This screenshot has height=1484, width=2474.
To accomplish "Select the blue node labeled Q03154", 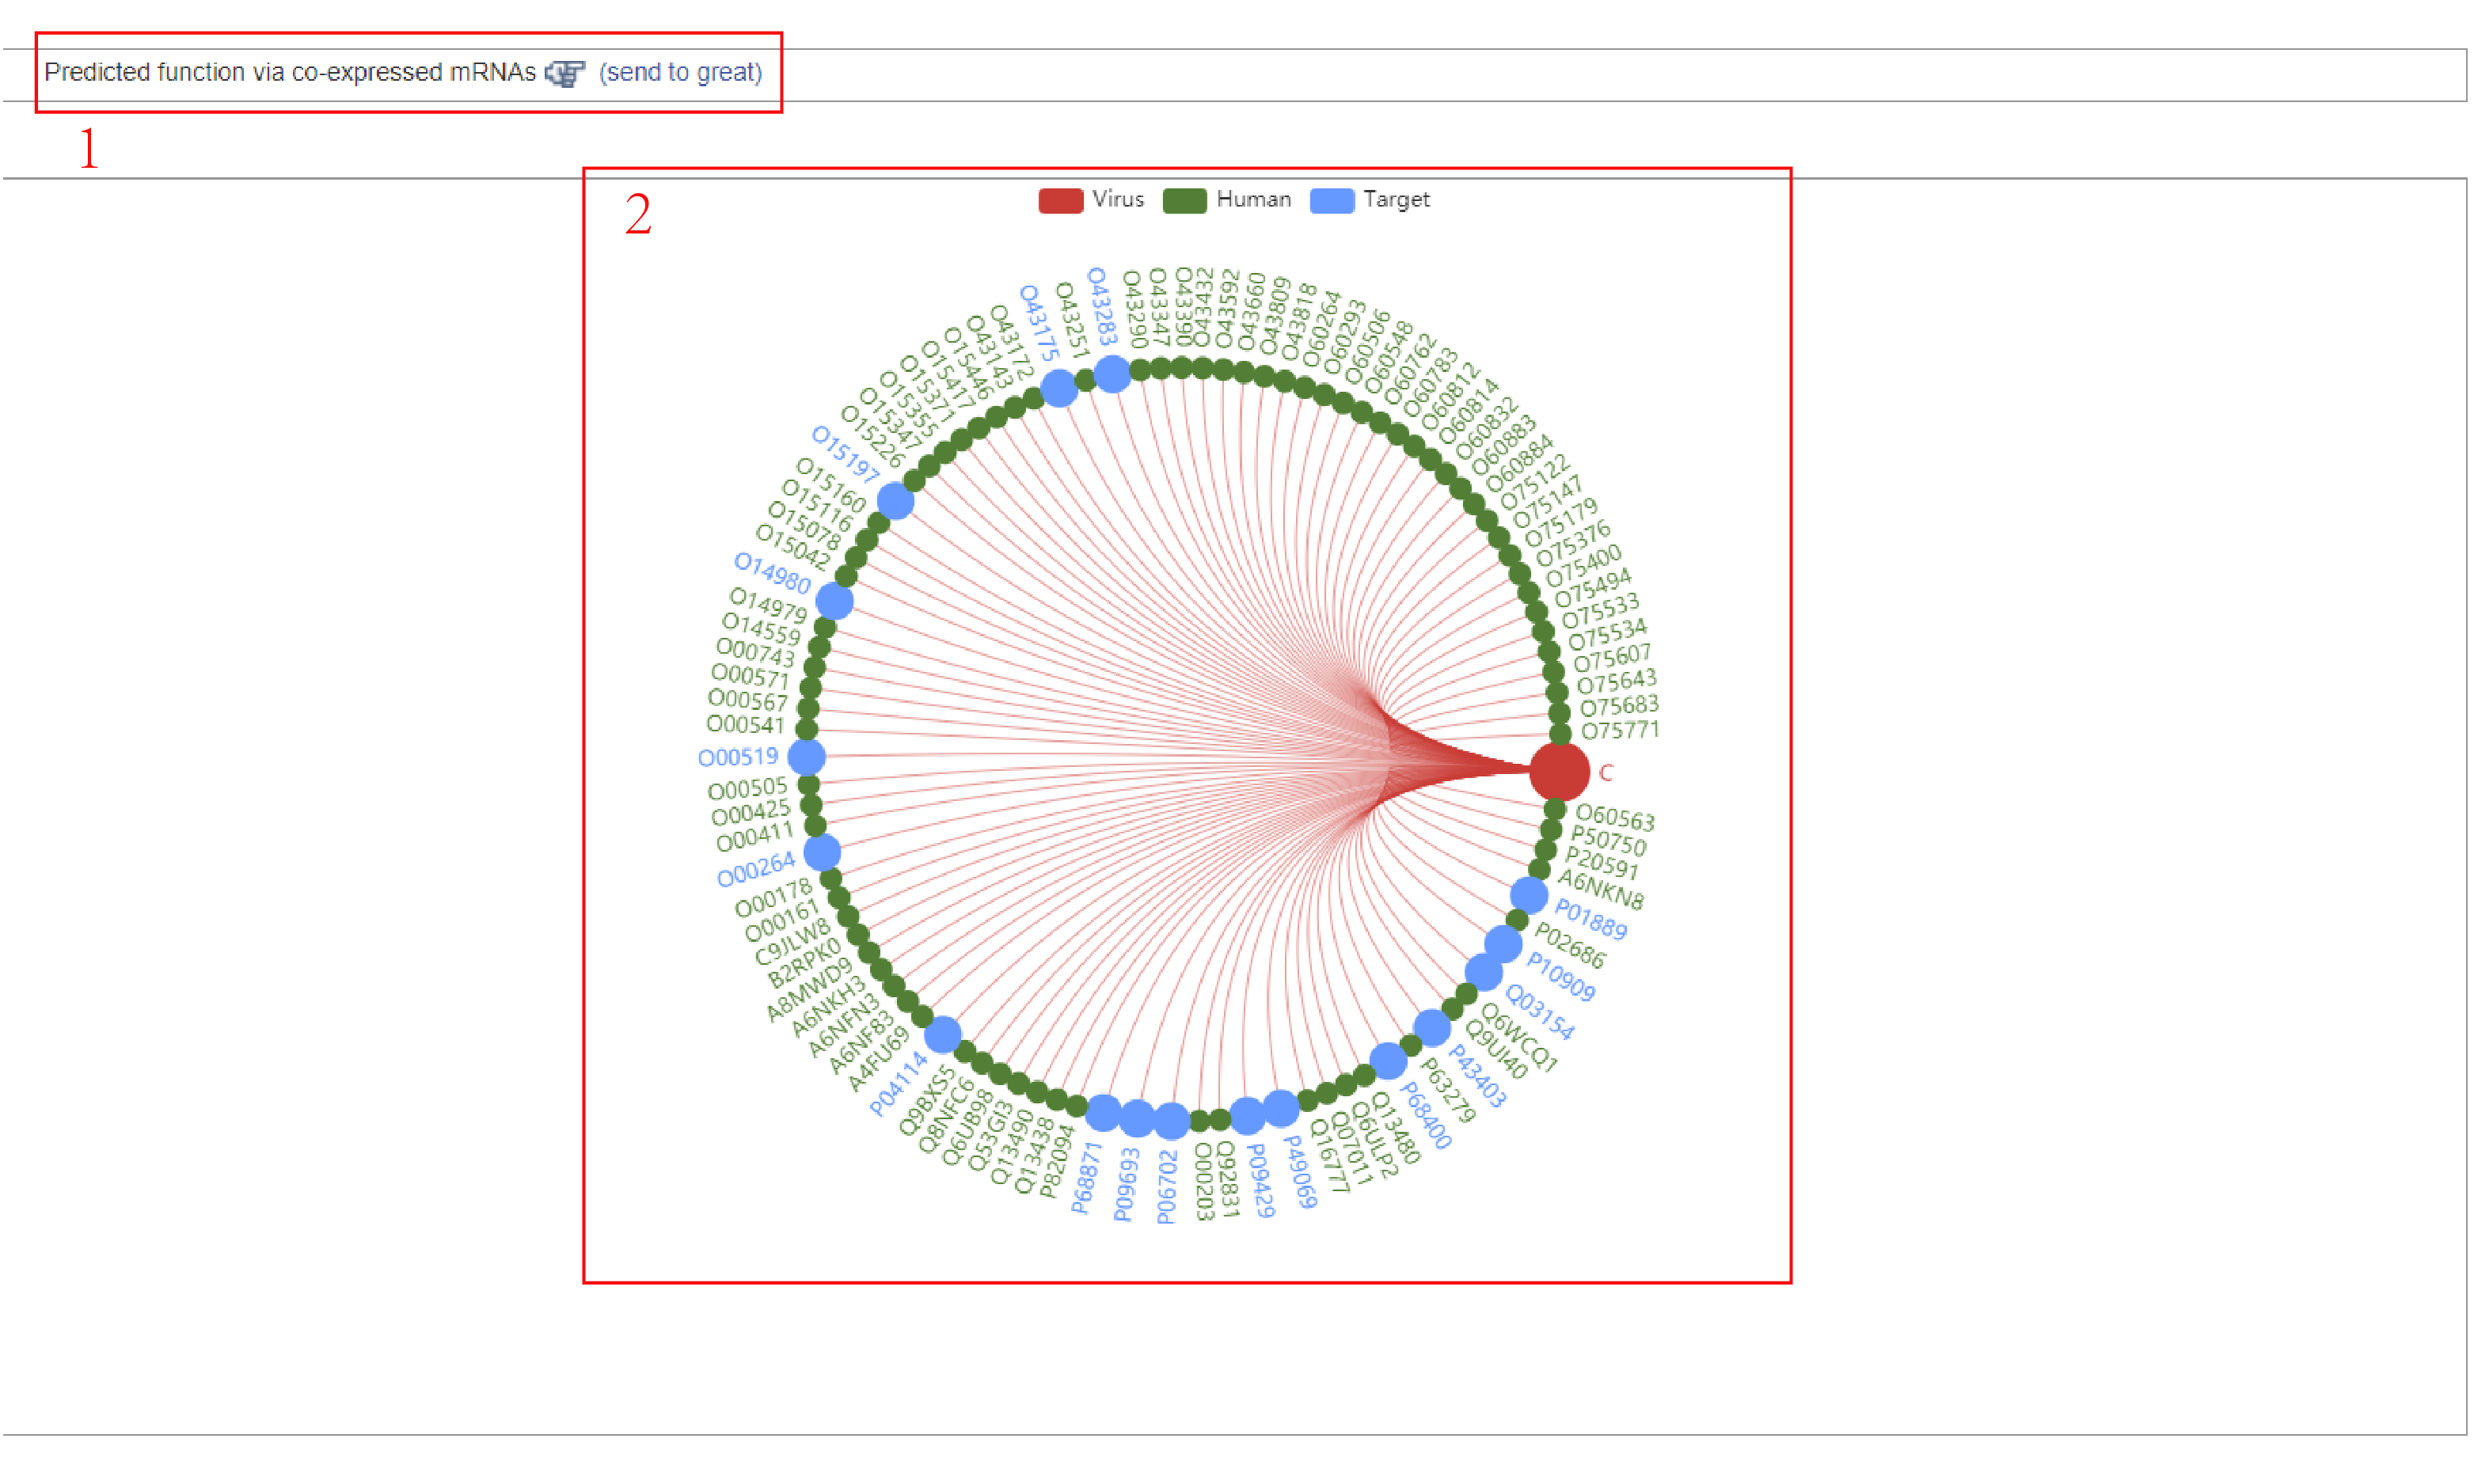I will 1483,971.
